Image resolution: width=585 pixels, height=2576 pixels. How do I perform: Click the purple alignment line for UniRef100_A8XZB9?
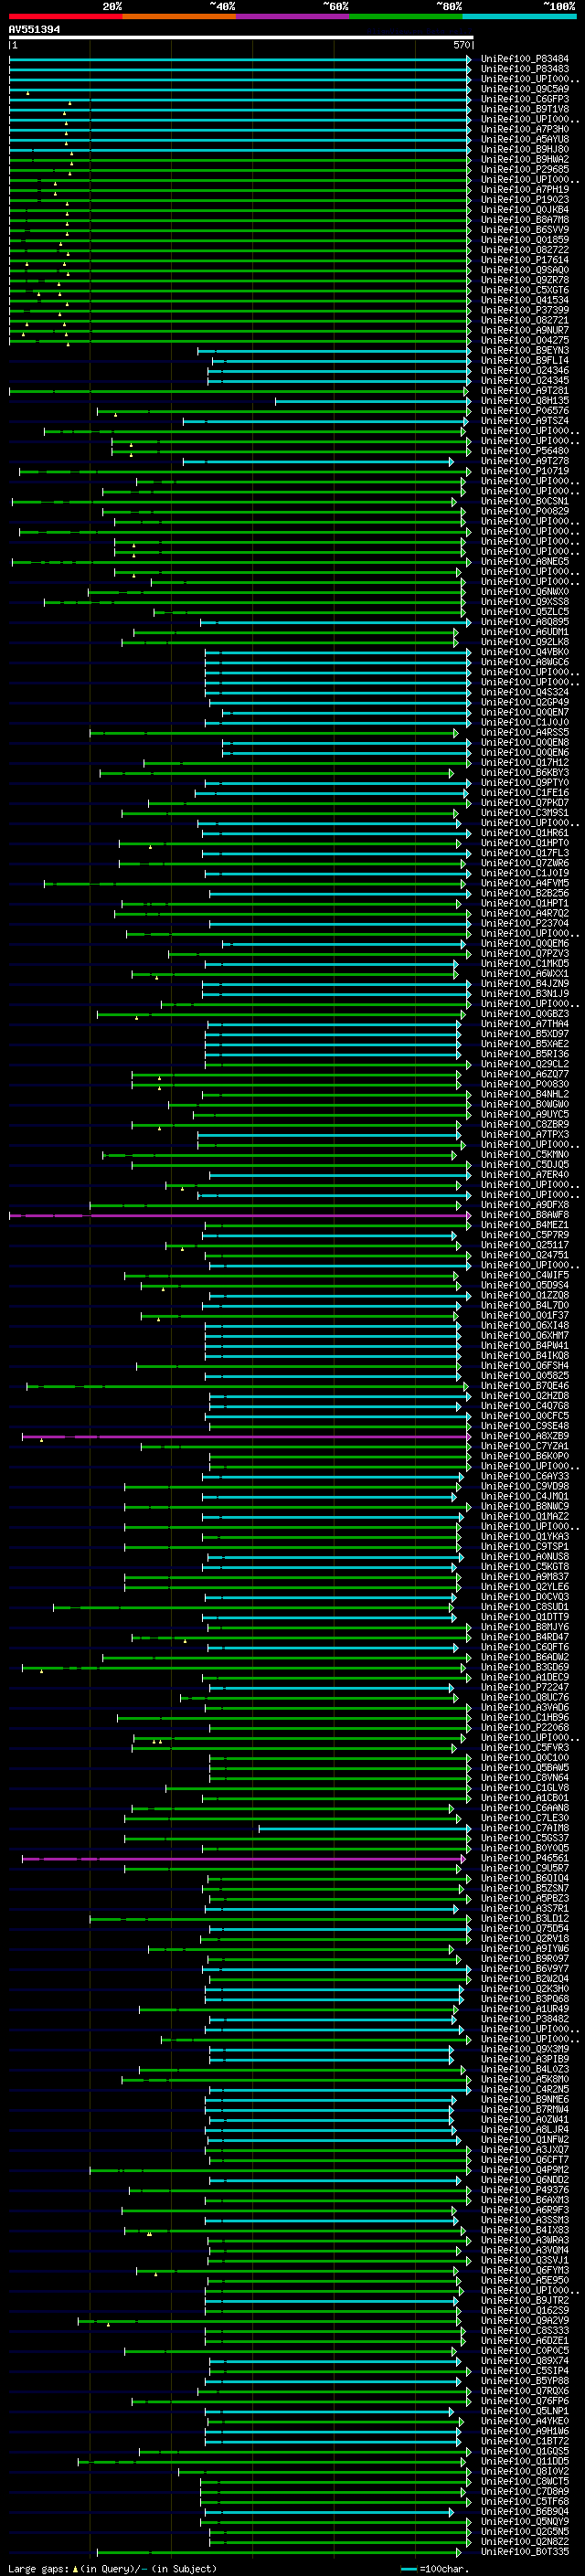point(245,1436)
